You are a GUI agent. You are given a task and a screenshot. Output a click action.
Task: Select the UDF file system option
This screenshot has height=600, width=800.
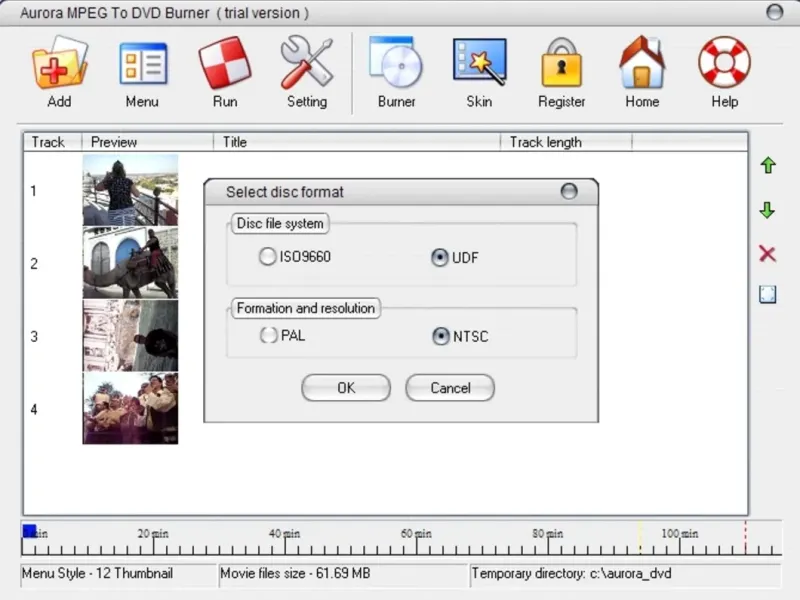[455, 257]
